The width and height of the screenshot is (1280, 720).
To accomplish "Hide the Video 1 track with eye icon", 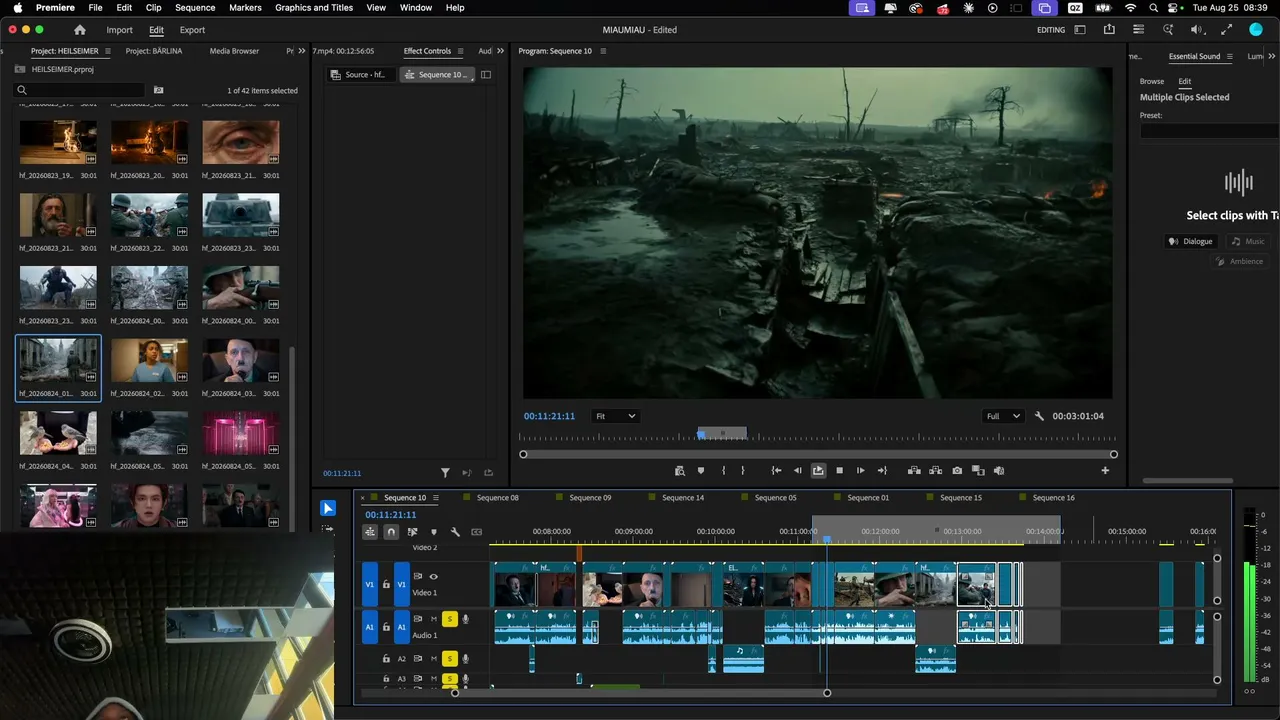I will (433, 576).
